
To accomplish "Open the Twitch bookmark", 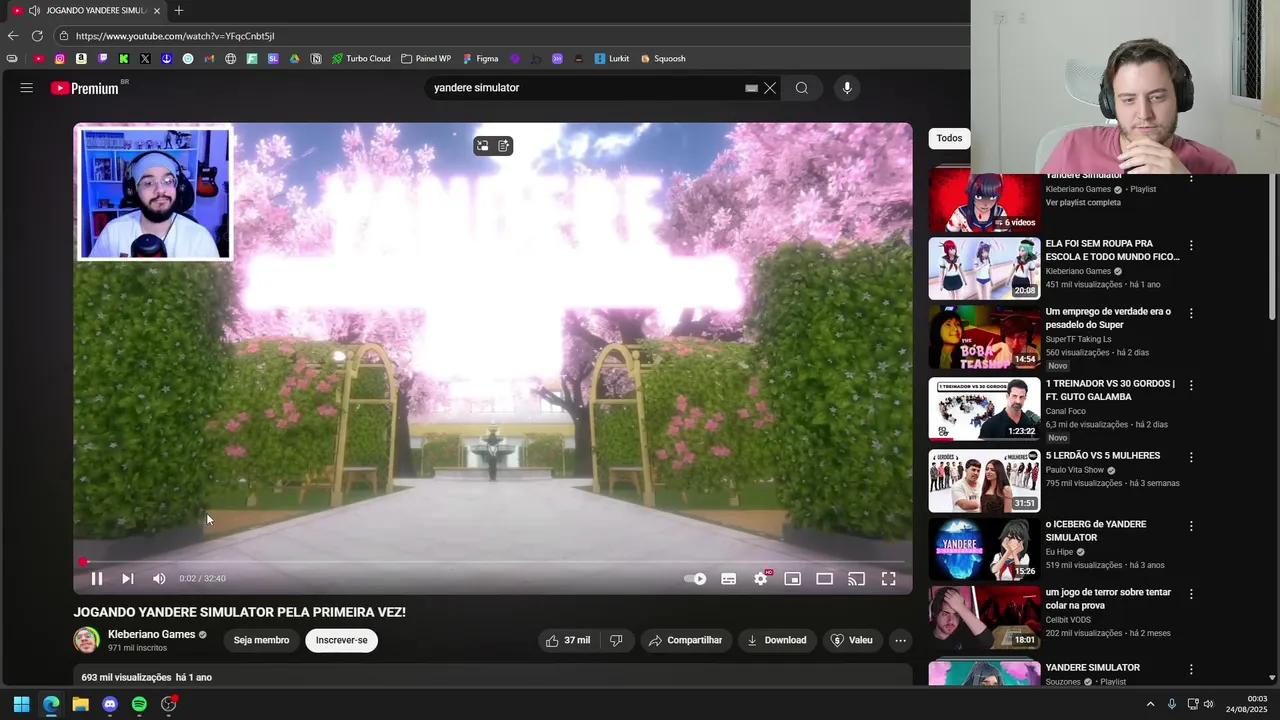I will click(x=103, y=59).
